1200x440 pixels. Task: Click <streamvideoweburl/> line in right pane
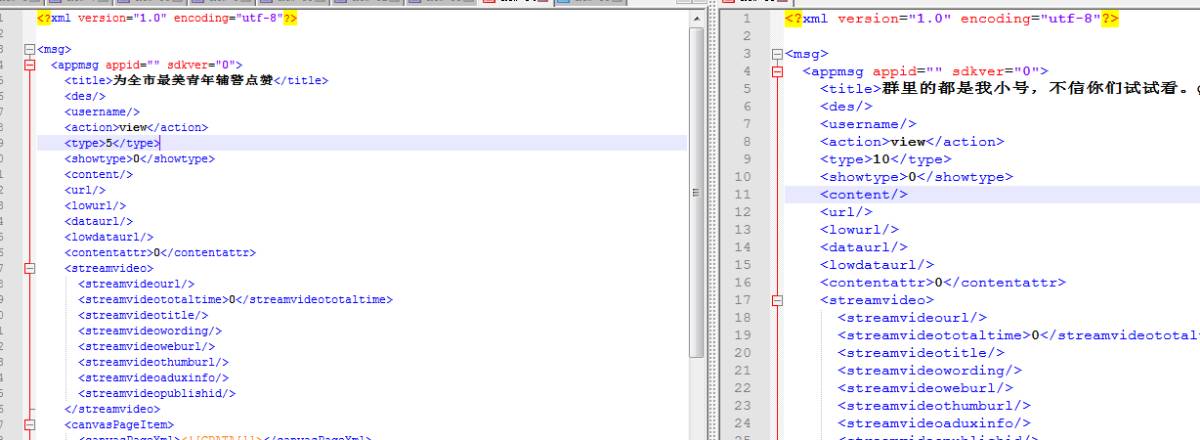(925, 388)
